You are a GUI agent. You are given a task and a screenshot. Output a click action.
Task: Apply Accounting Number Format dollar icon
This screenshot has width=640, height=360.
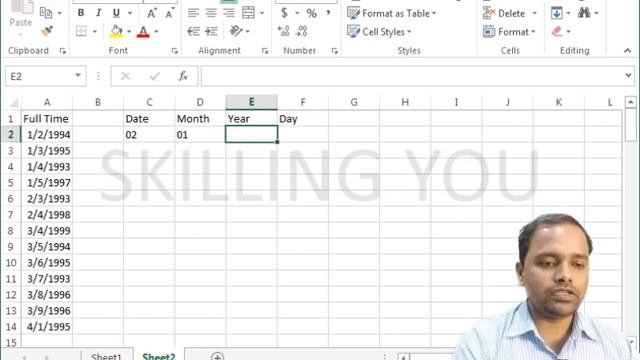[284, 13]
